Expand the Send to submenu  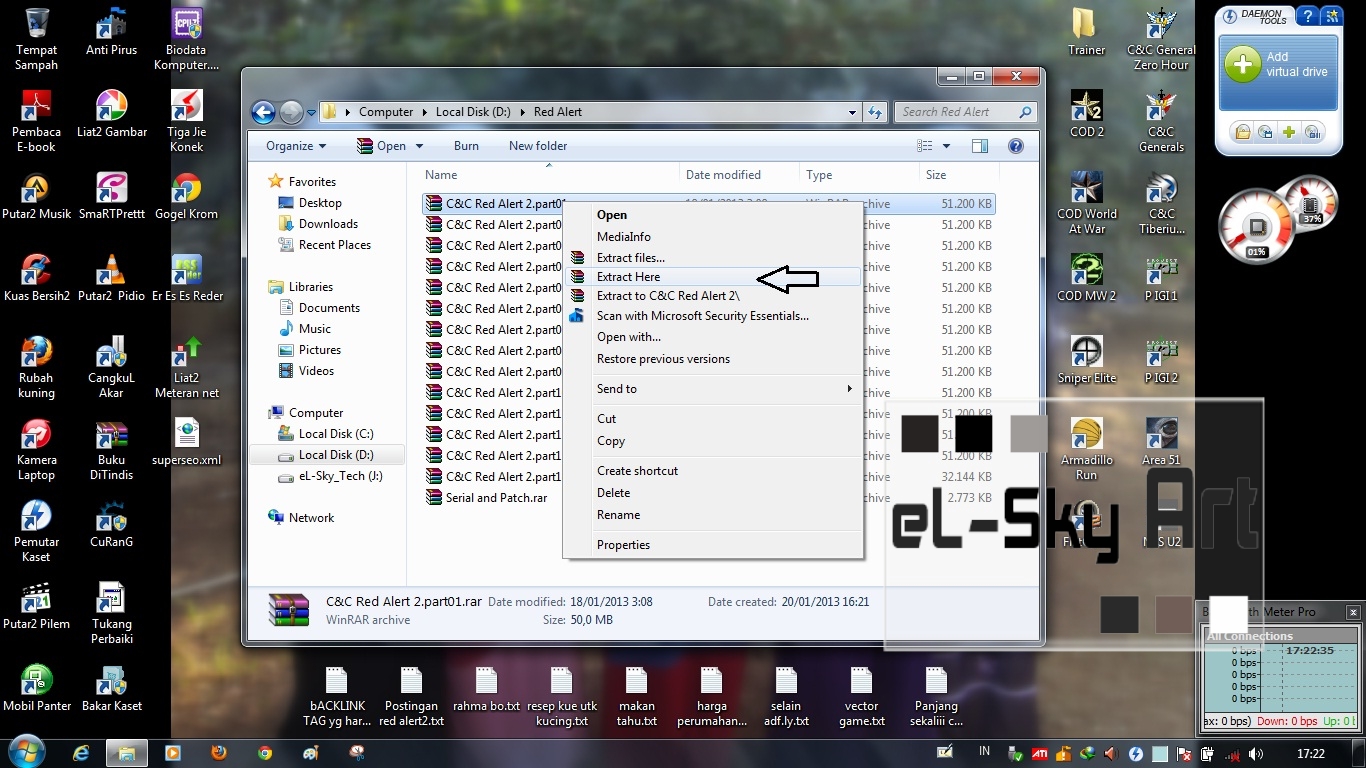pyautogui.click(x=713, y=389)
